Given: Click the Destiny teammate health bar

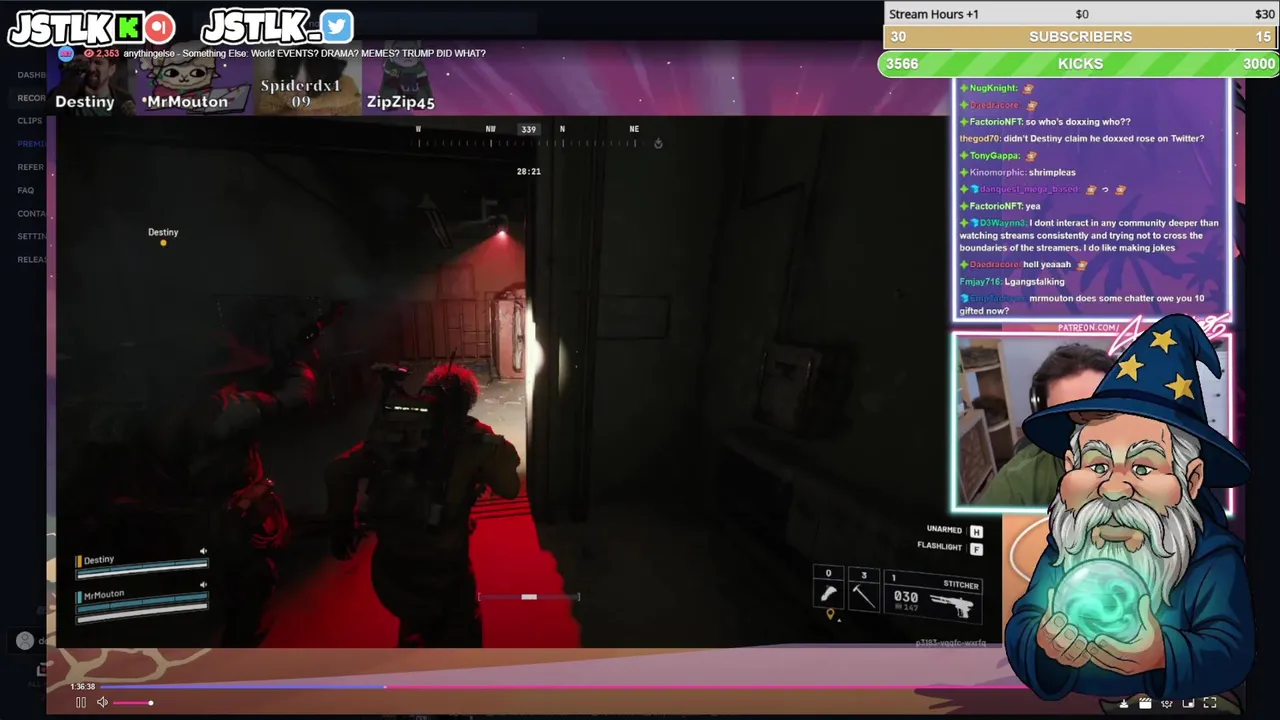Looking at the screenshot, I should [x=142, y=570].
